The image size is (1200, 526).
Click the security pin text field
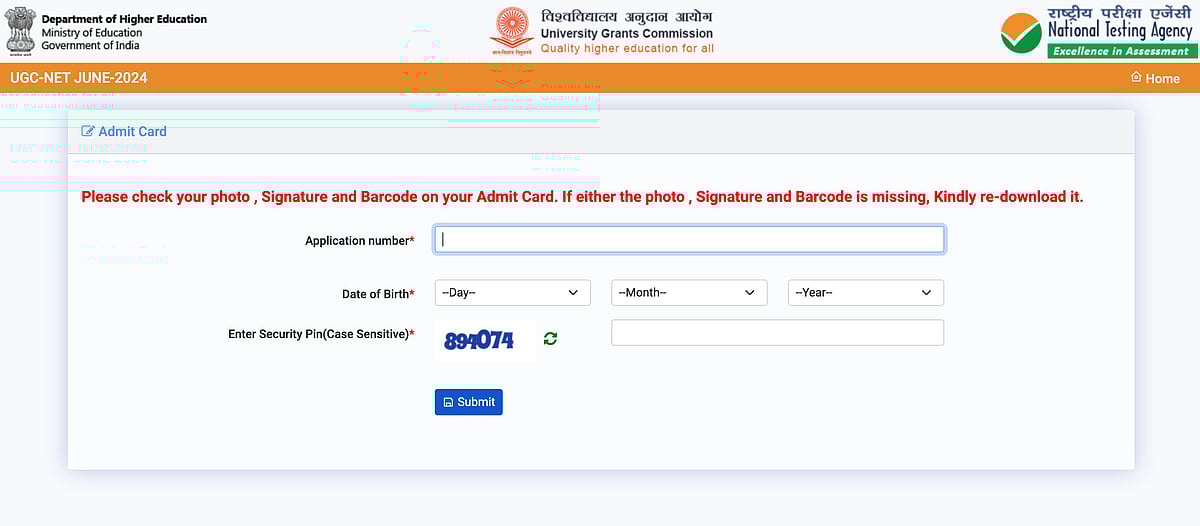point(777,333)
